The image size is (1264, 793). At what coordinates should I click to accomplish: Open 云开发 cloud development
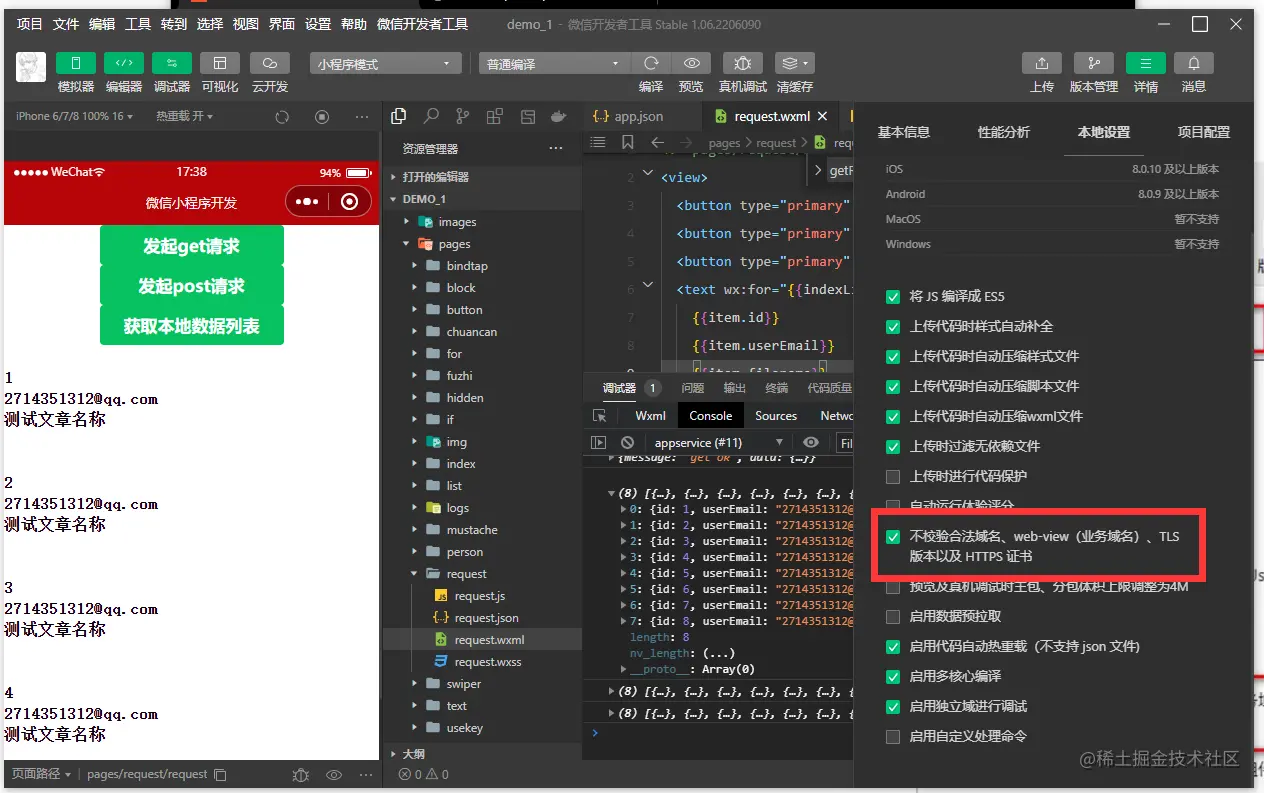pos(270,63)
